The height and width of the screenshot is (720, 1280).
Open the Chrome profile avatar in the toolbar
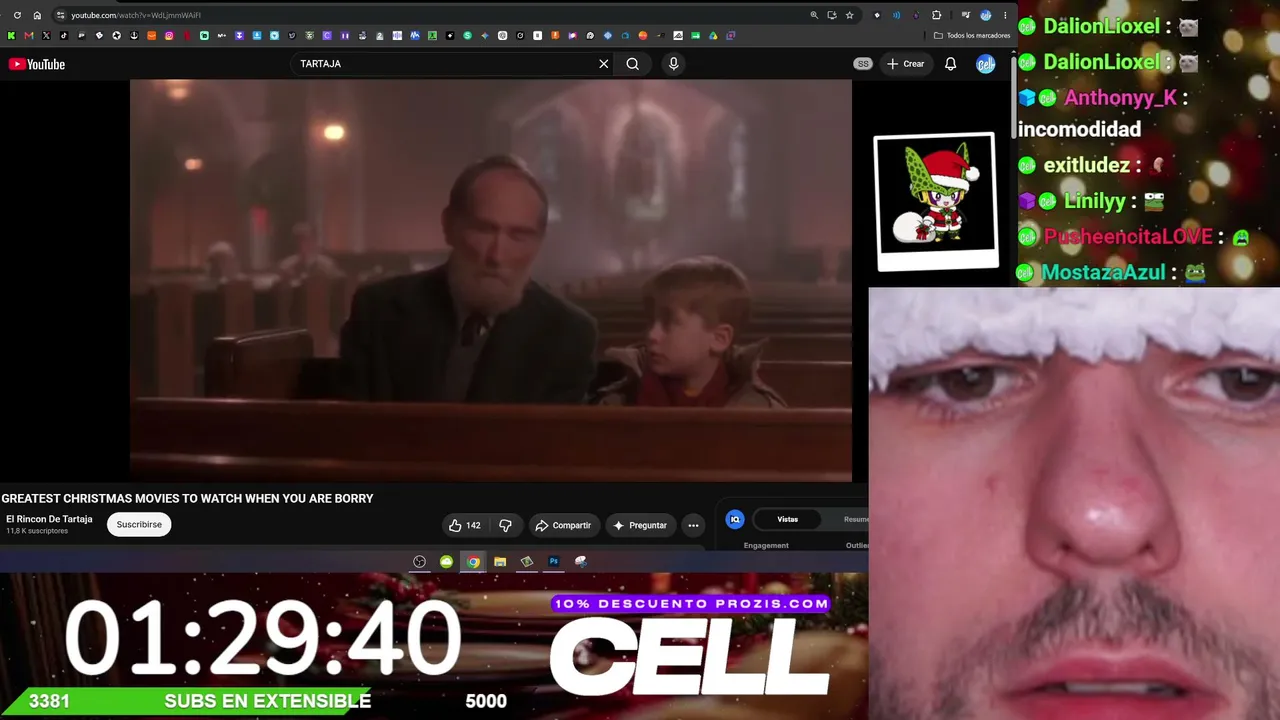(985, 15)
